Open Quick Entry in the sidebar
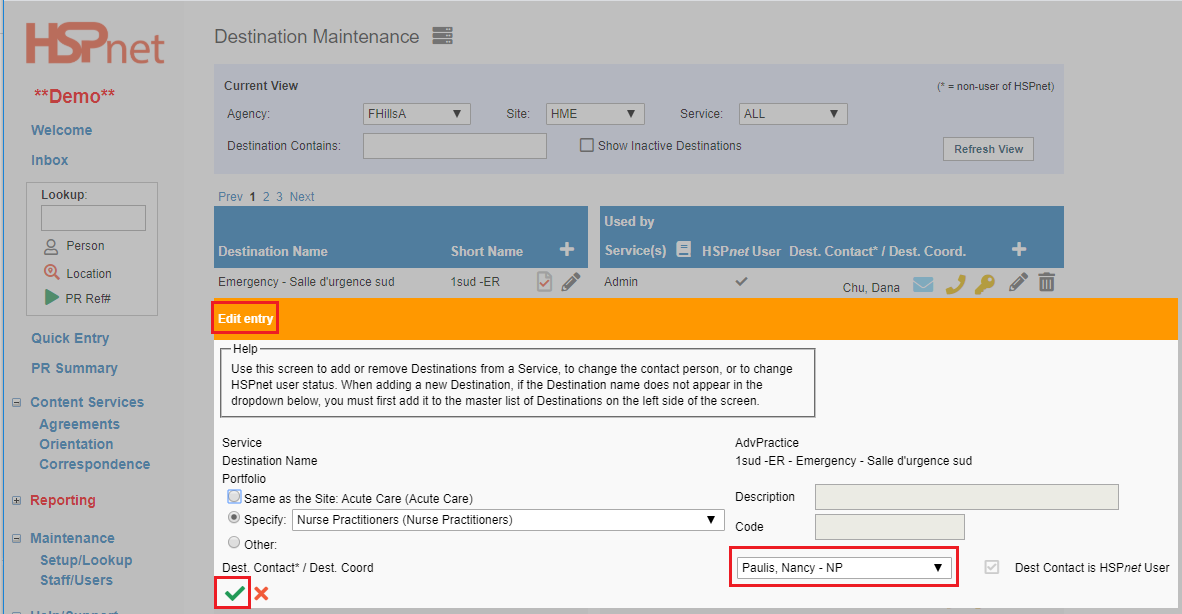The height and width of the screenshot is (614, 1182). click(x=70, y=338)
